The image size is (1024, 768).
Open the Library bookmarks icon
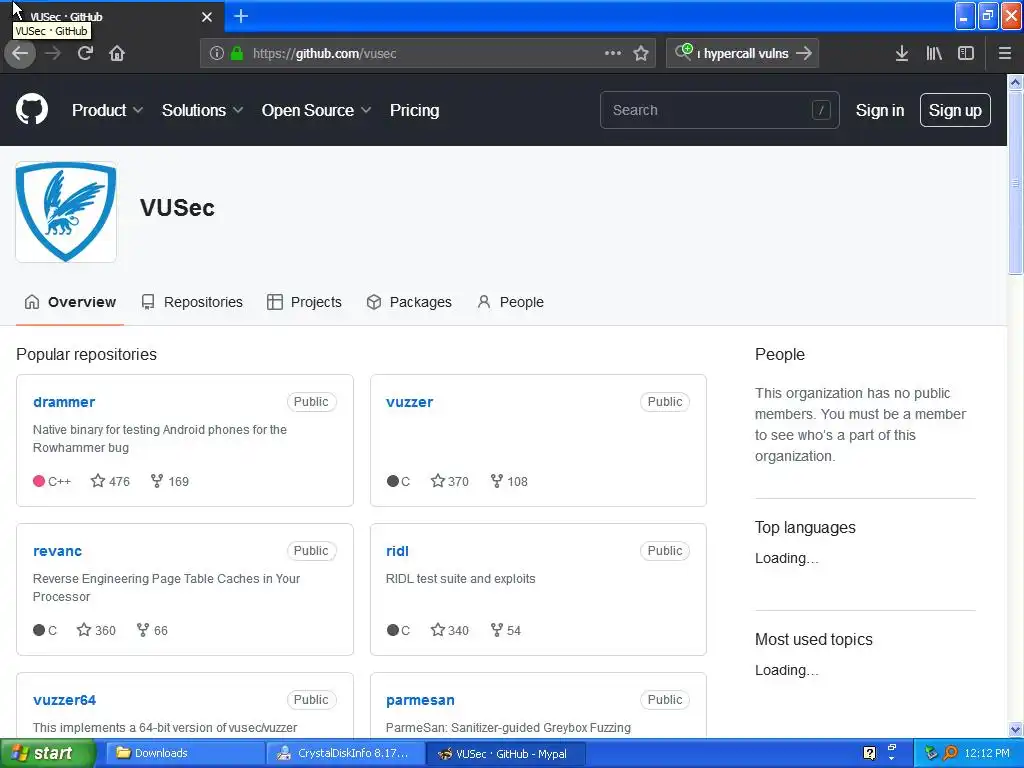pos(934,54)
